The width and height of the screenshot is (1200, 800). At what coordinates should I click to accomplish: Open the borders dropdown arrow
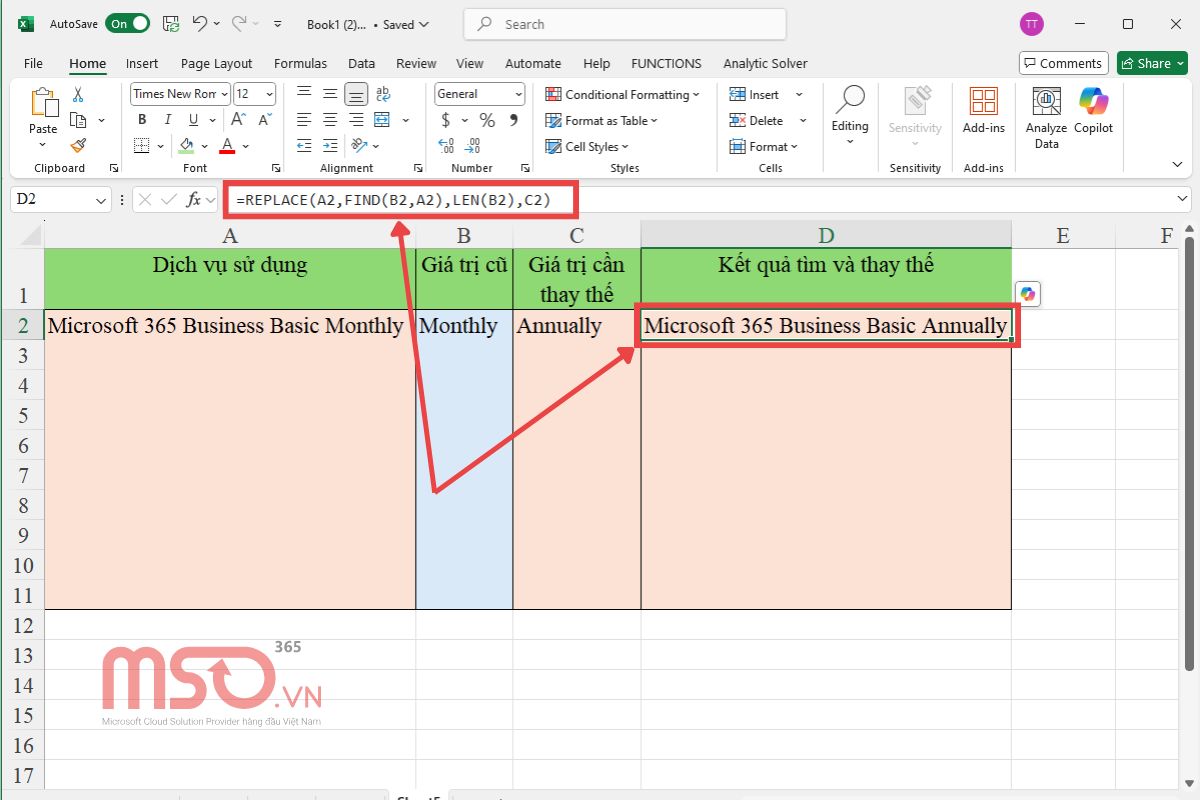point(160,146)
